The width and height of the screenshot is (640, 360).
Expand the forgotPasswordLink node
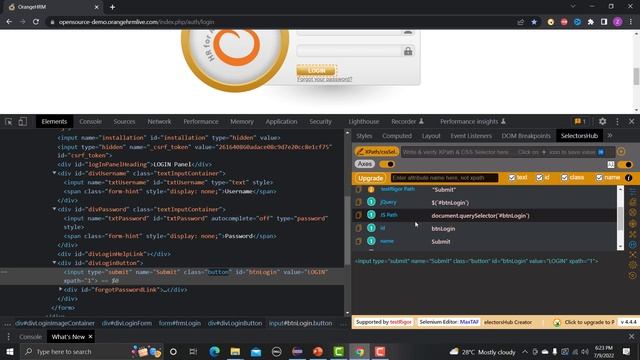click(60, 289)
